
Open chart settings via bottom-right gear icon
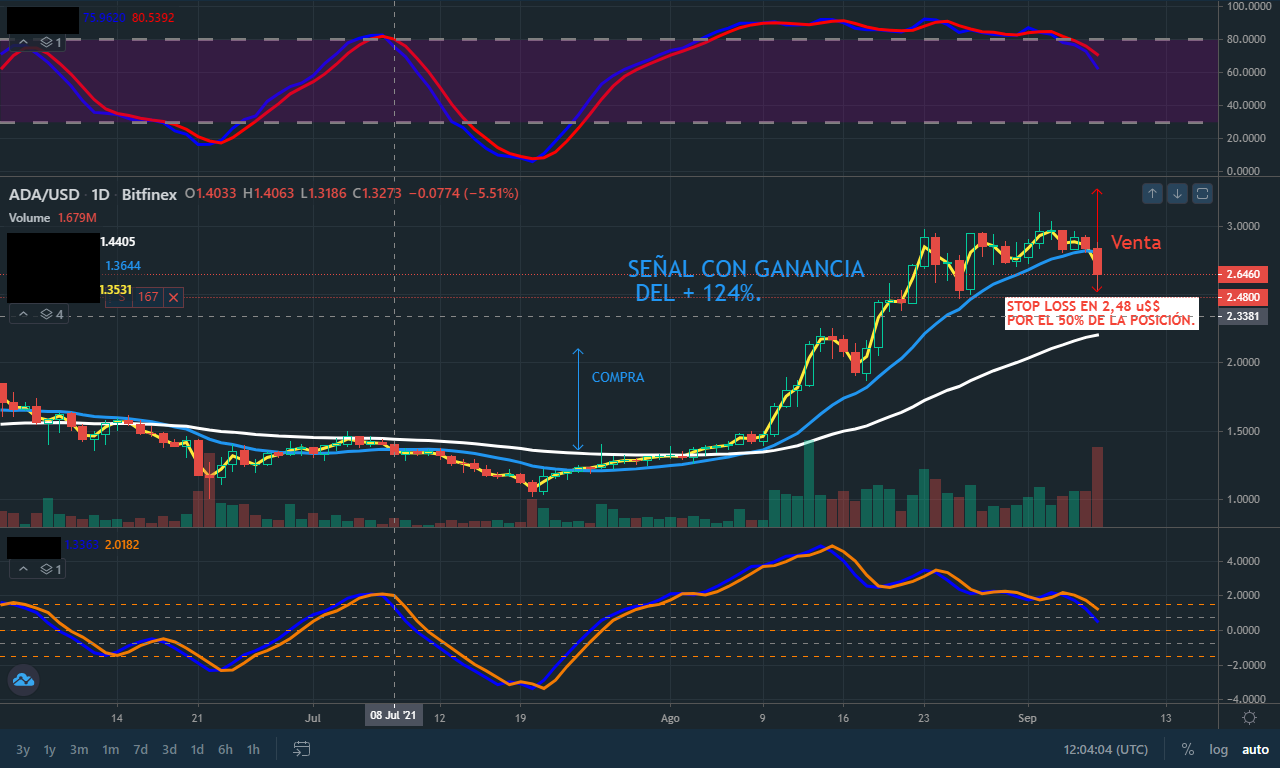(x=1248, y=716)
